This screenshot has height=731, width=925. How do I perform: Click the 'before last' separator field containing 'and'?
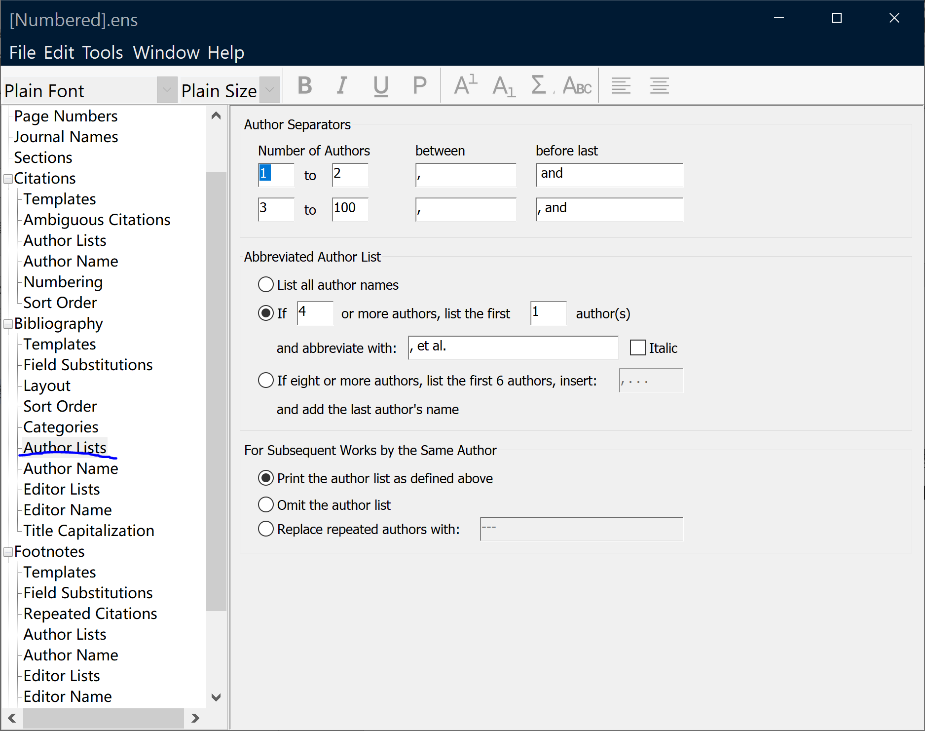click(609, 174)
